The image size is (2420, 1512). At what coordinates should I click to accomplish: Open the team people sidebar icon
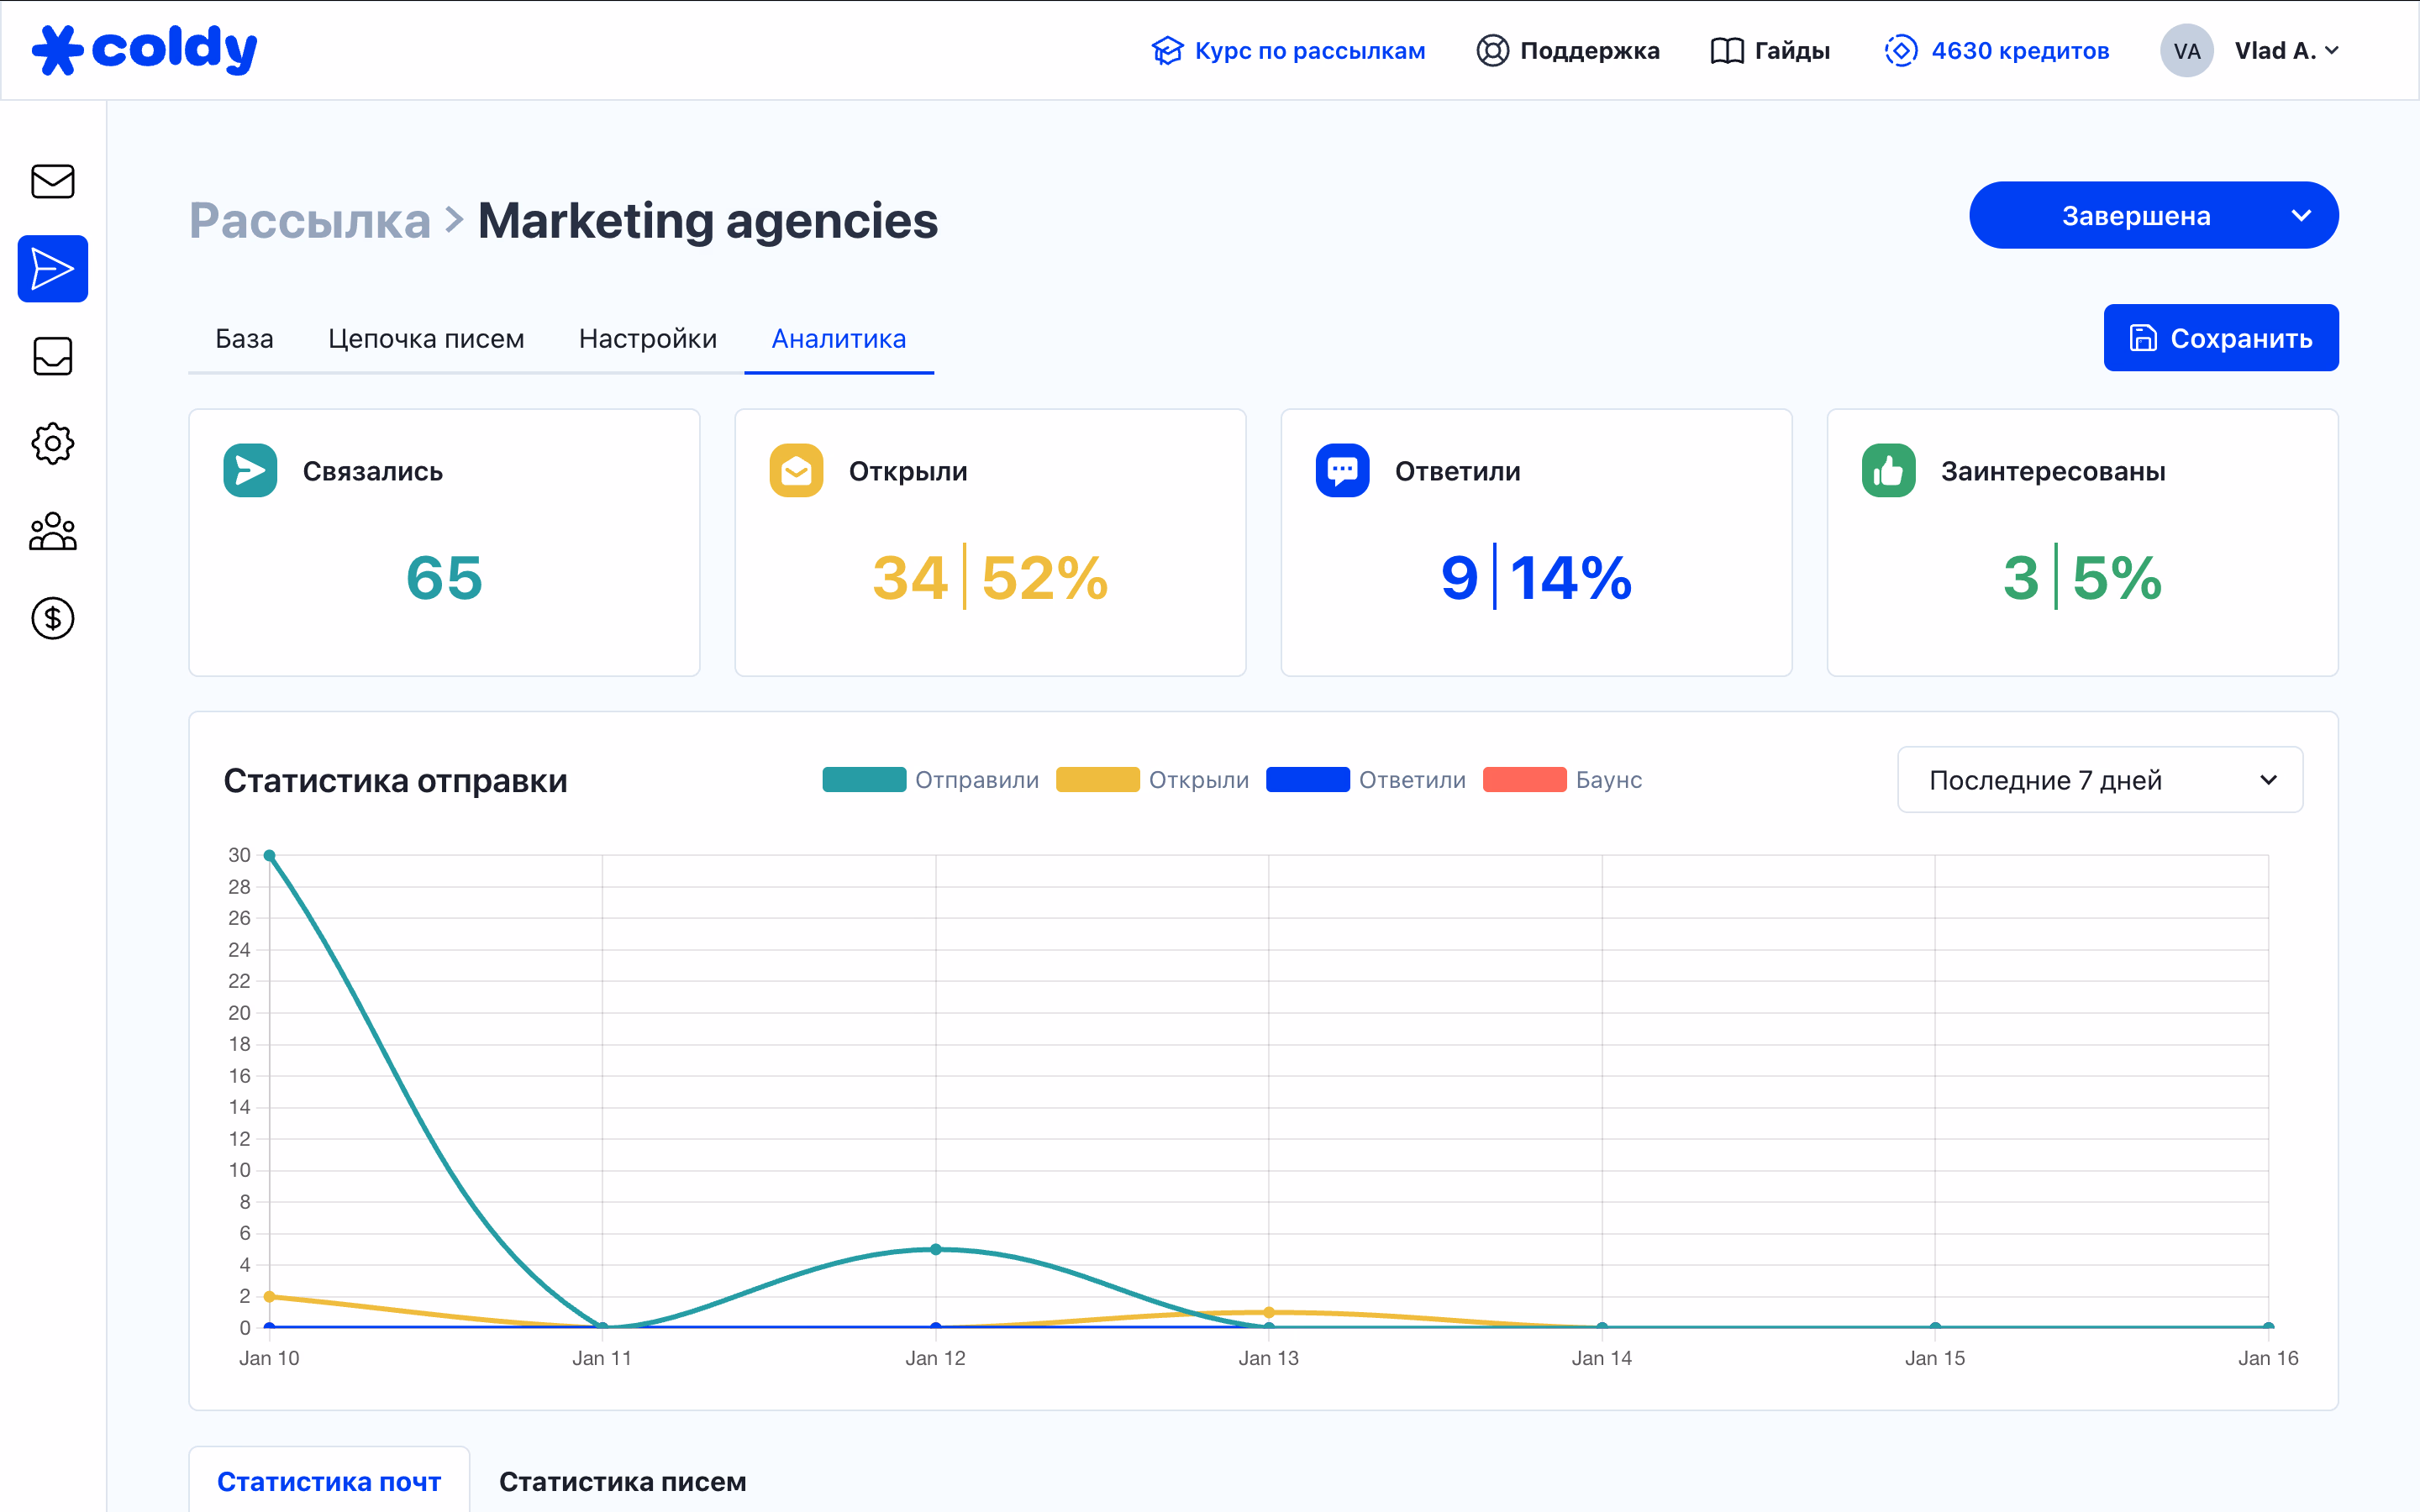(x=53, y=531)
